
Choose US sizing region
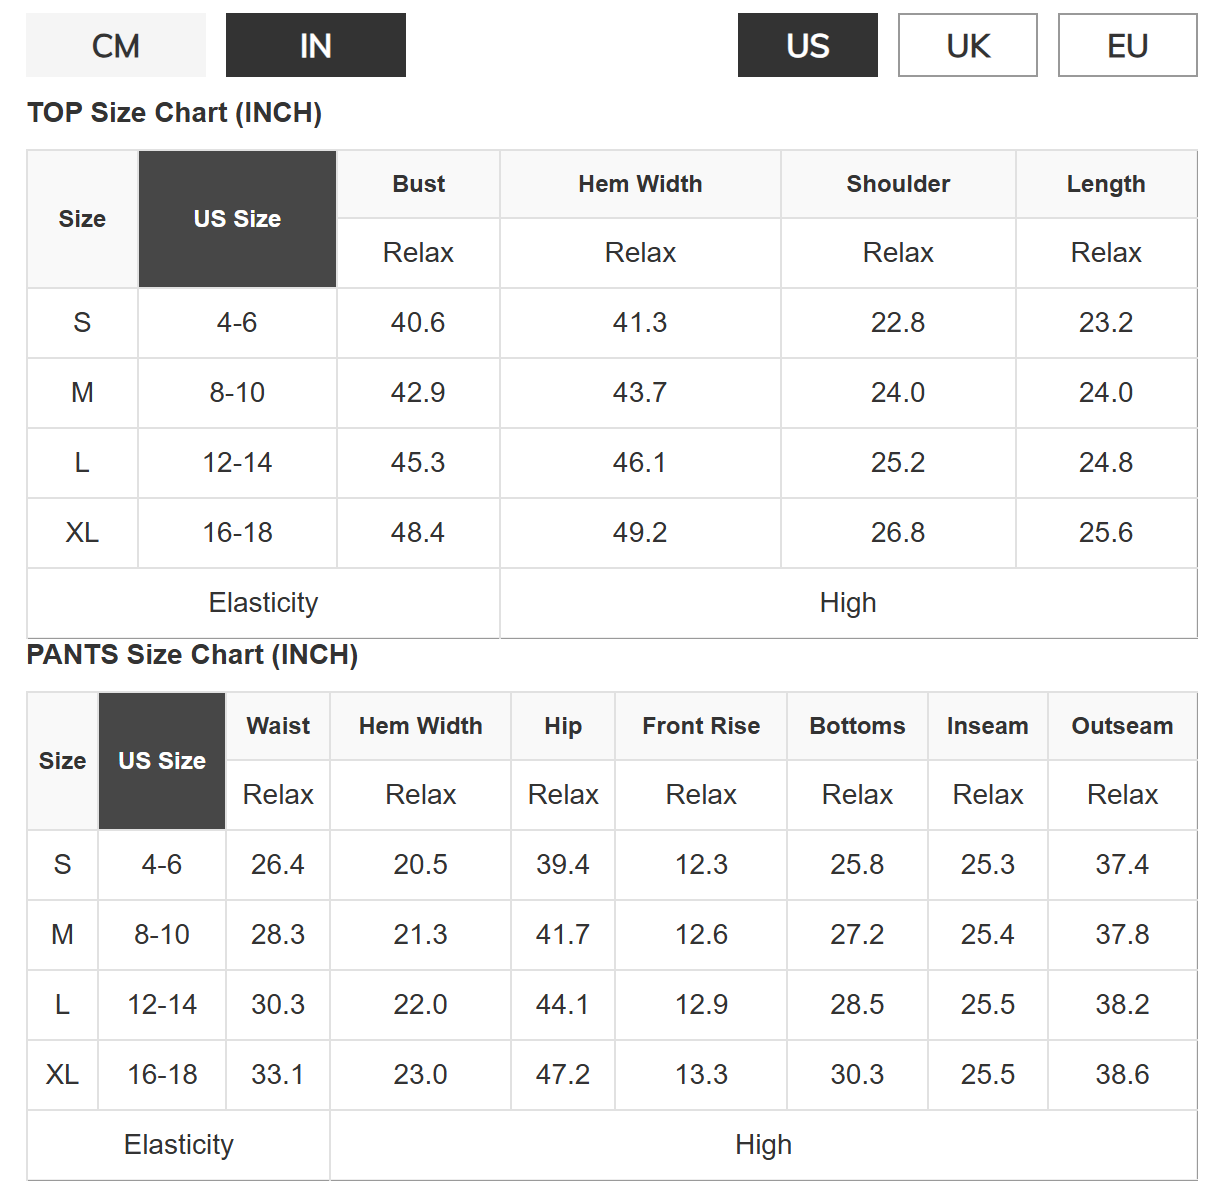tap(808, 45)
